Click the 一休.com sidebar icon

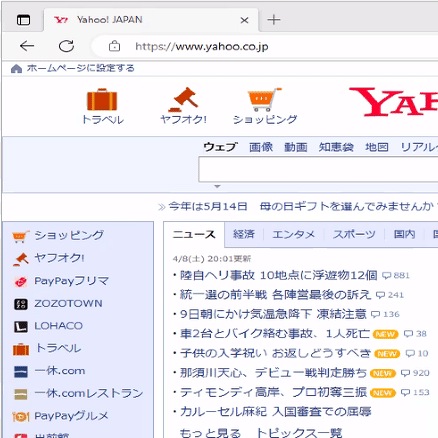21,372
